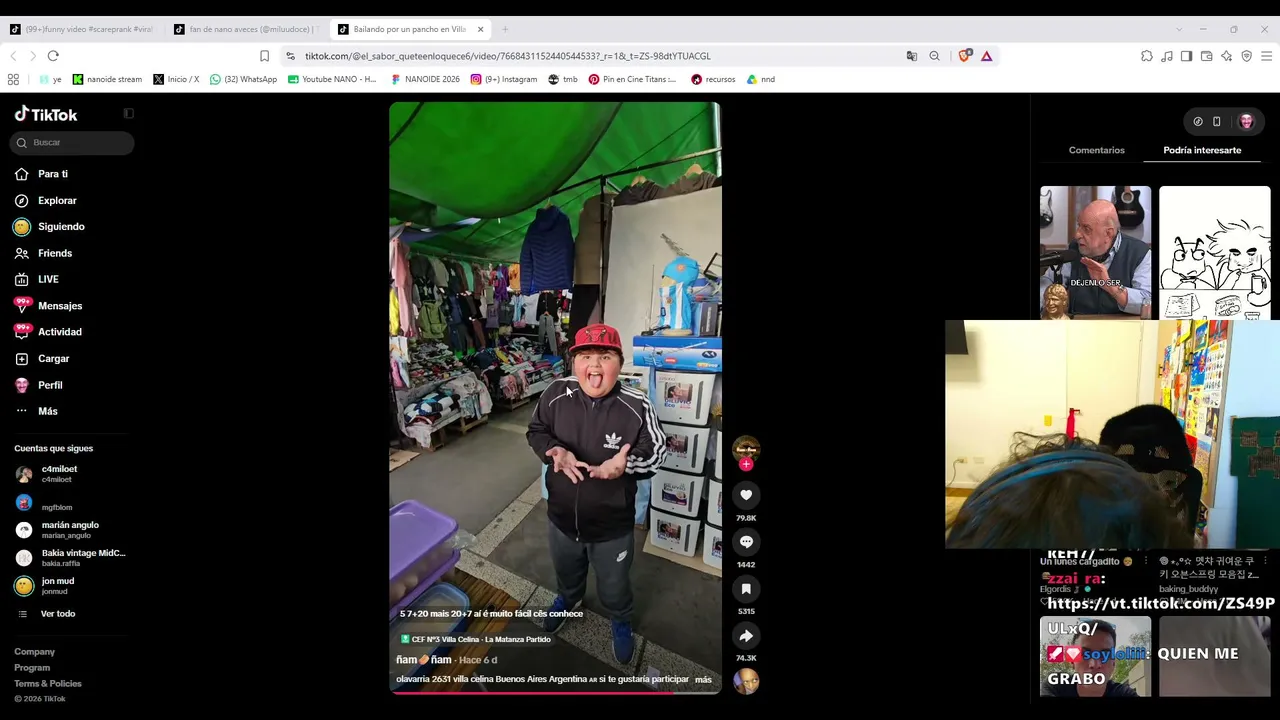Image resolution: width=1280 pixels, height=720 pixels.
Task: Bookmark this page in the address bar
Action: pos(264,56)
